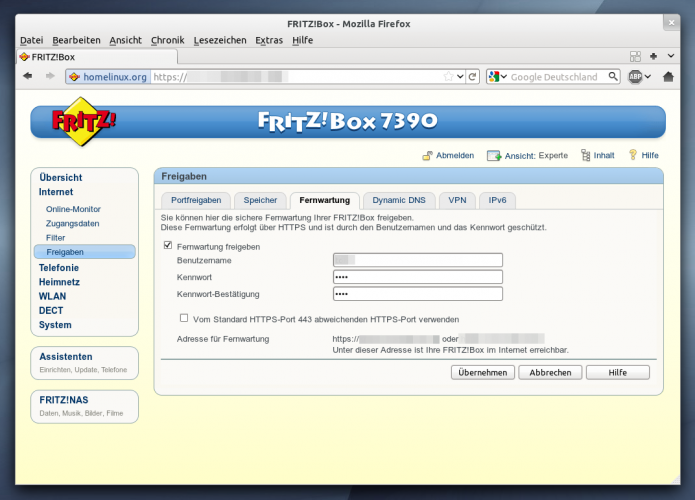Open Filter in sidebar

pos(55,238)
